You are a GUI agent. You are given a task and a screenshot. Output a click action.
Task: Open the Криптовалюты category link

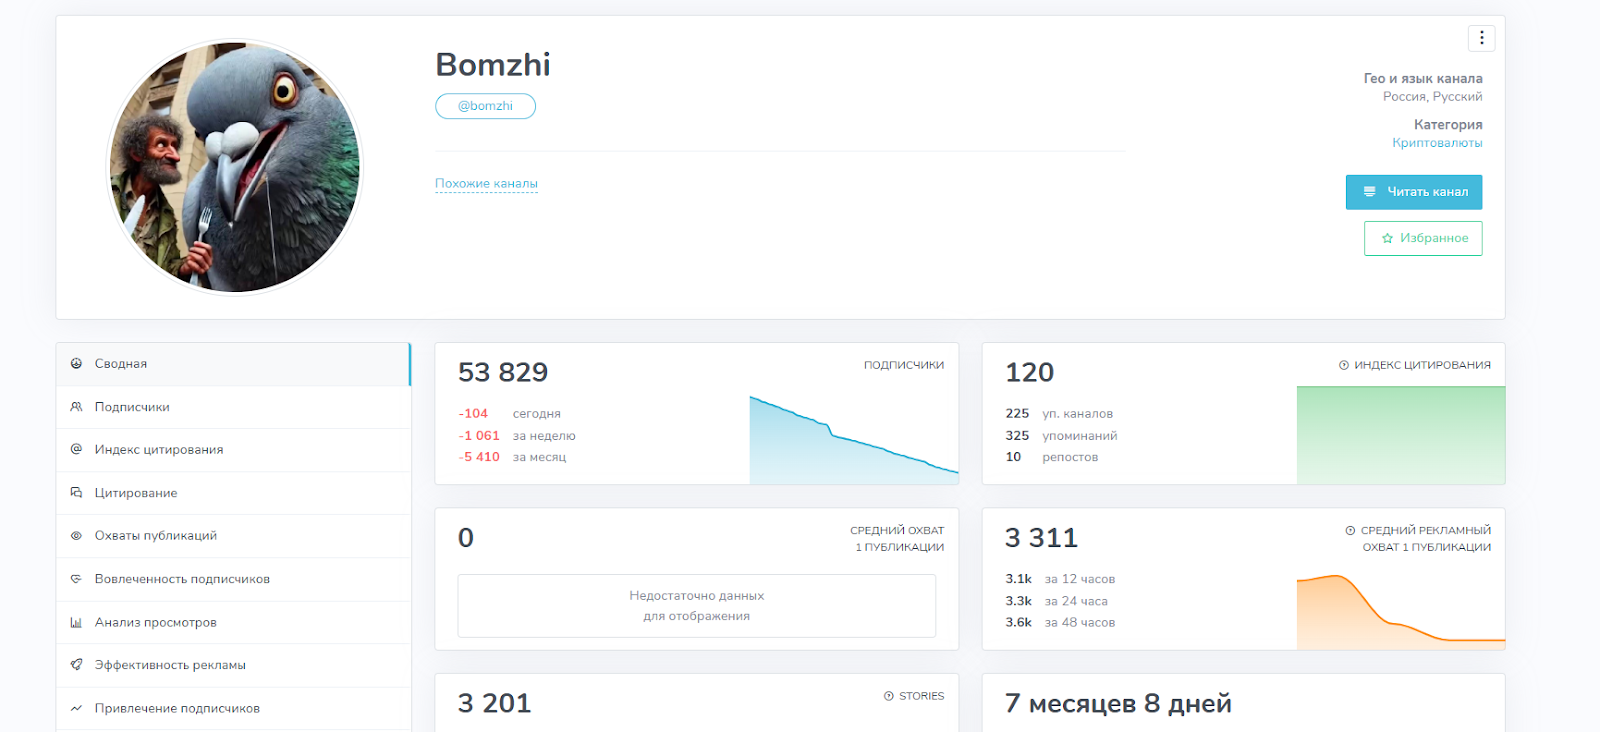1437,143
